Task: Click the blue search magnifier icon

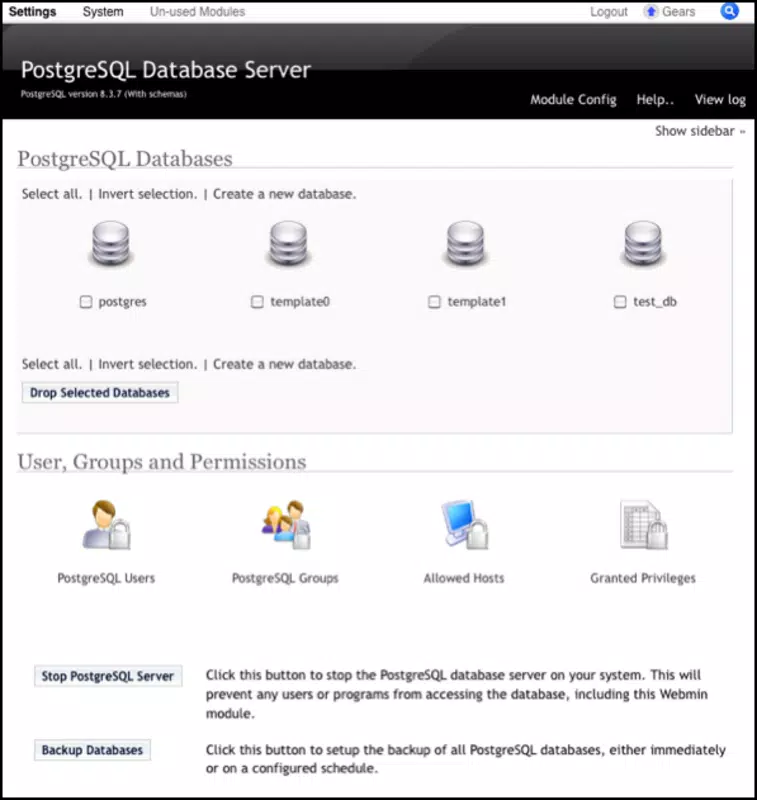Action: click(x=729, y=11)
